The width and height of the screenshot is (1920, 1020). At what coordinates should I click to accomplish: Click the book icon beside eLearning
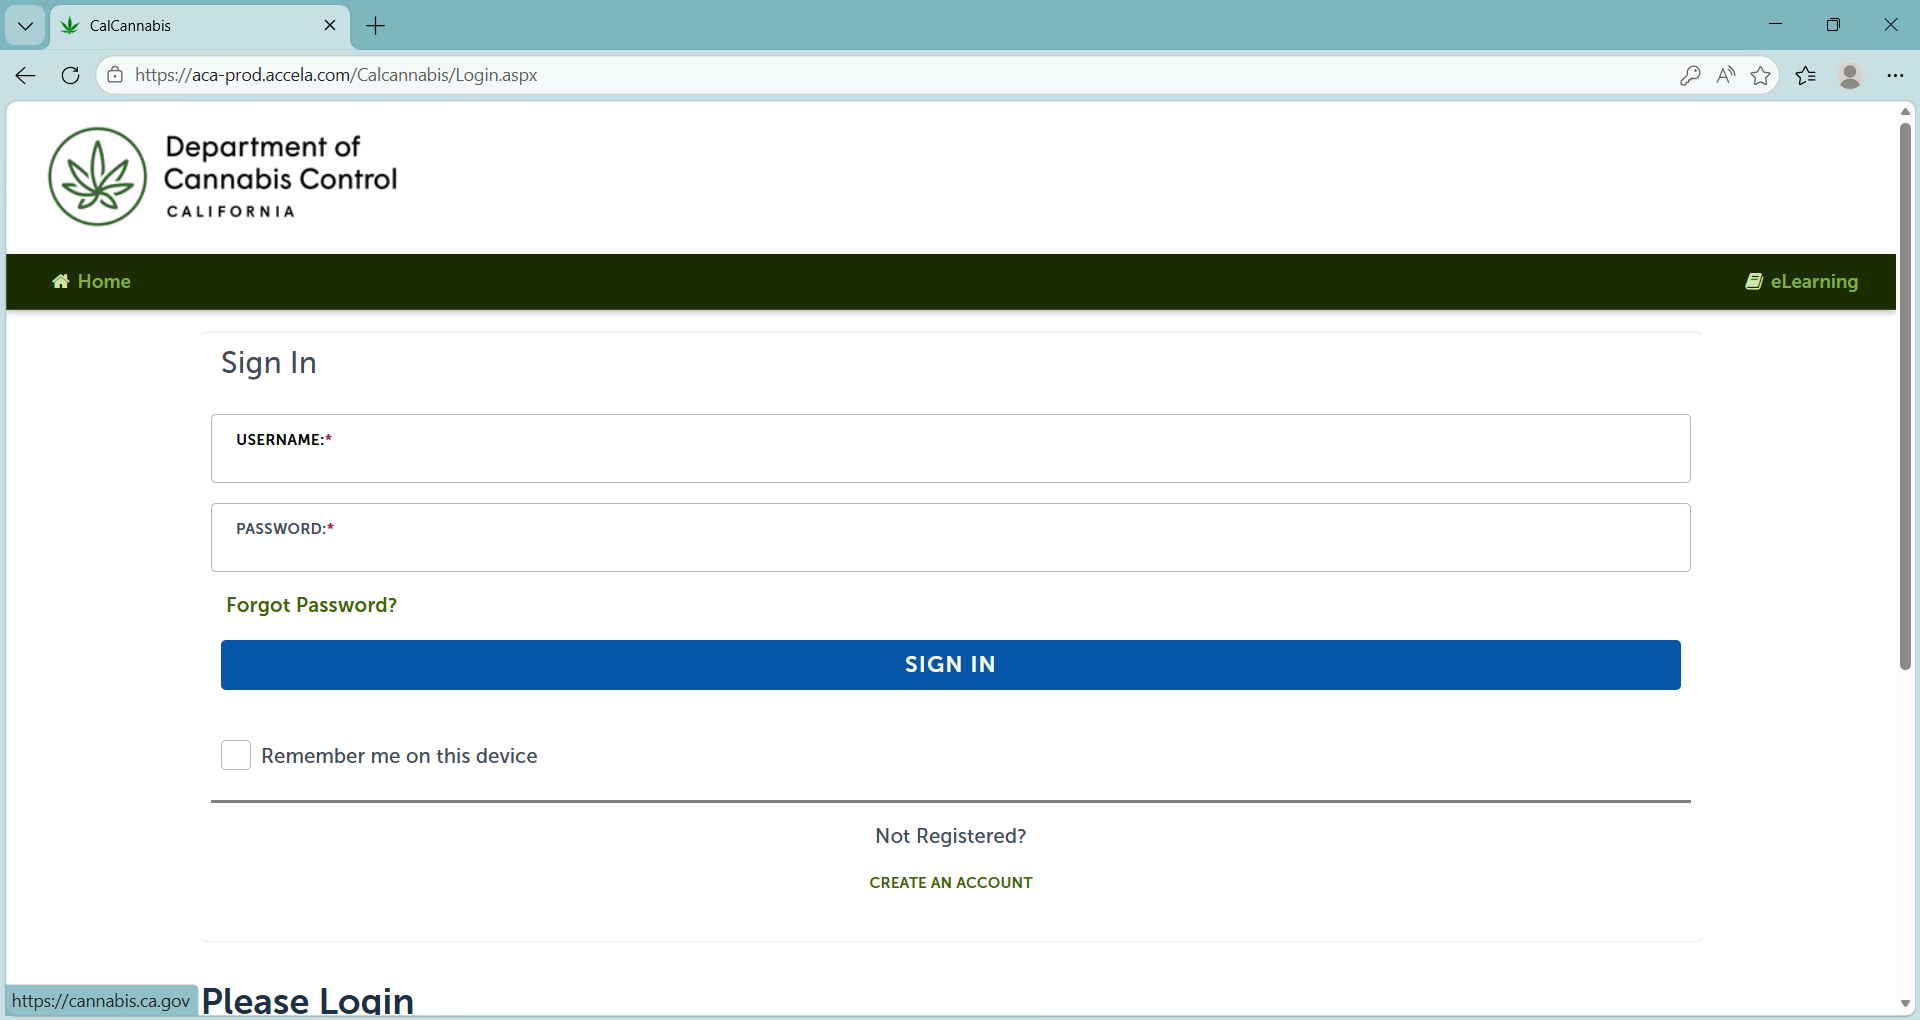pos(1754,282)
